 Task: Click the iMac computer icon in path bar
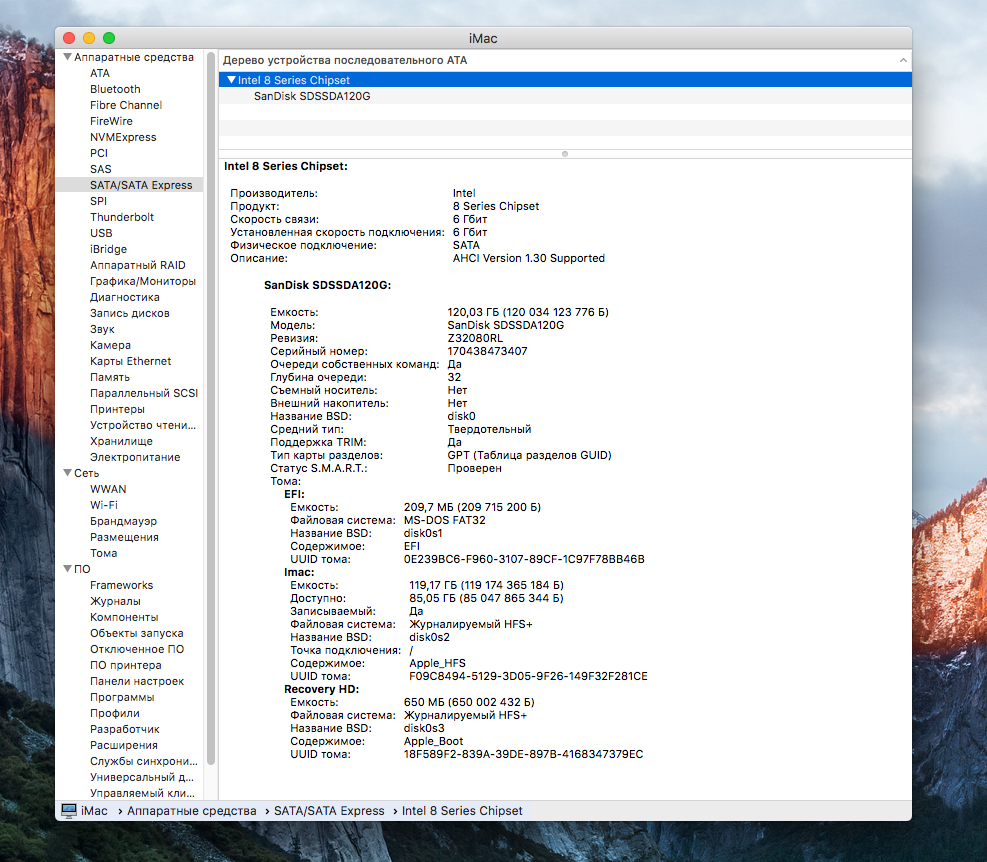[x=69, y=810]
